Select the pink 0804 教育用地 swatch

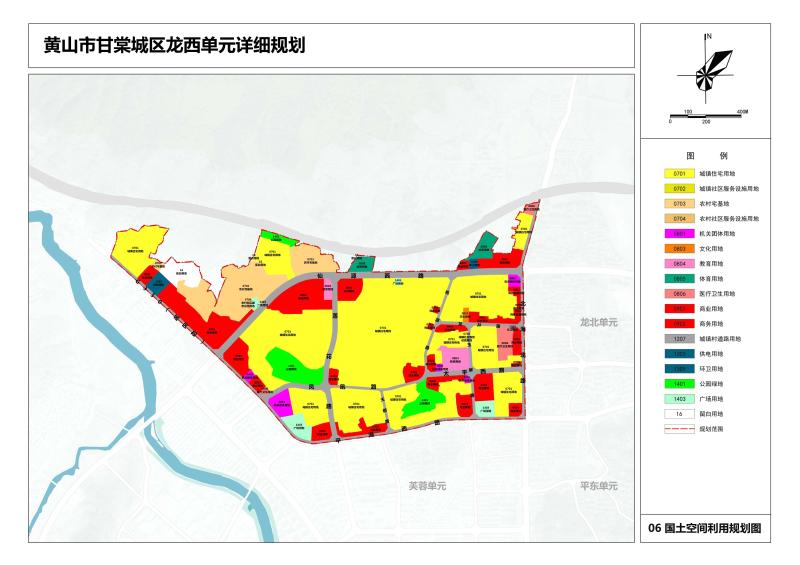pos(679,263)
